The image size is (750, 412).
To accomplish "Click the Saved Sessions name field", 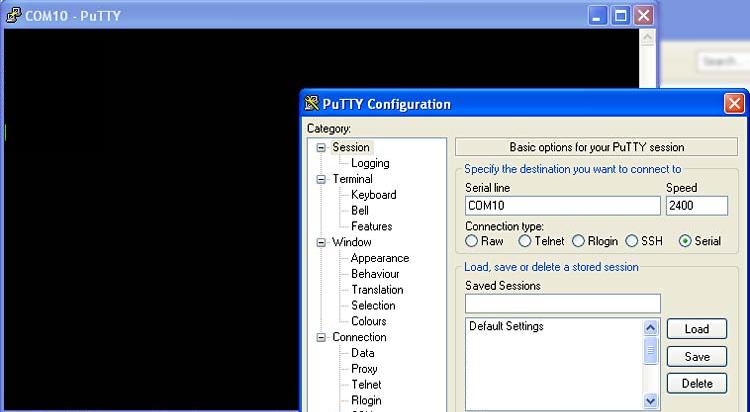I will pos(562,303).
